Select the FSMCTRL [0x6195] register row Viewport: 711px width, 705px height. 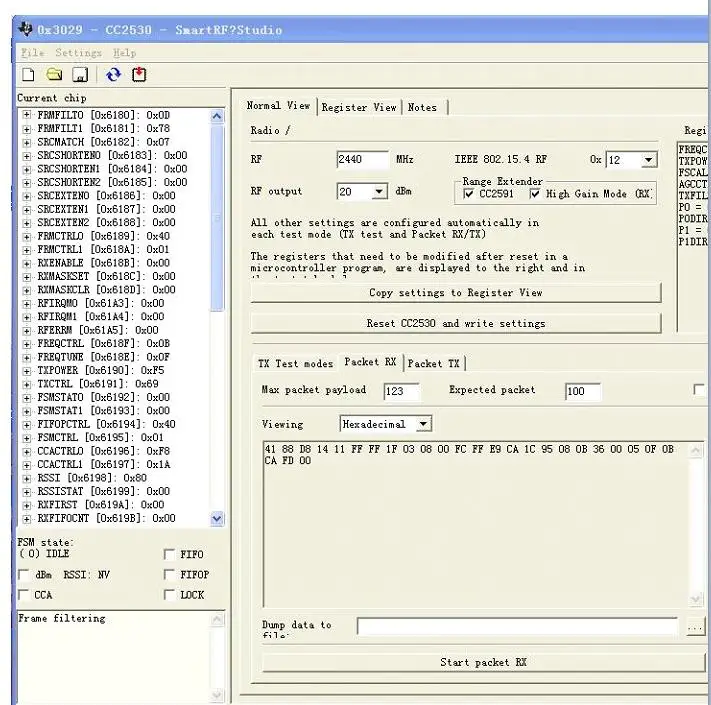click(x=100, y=438)
